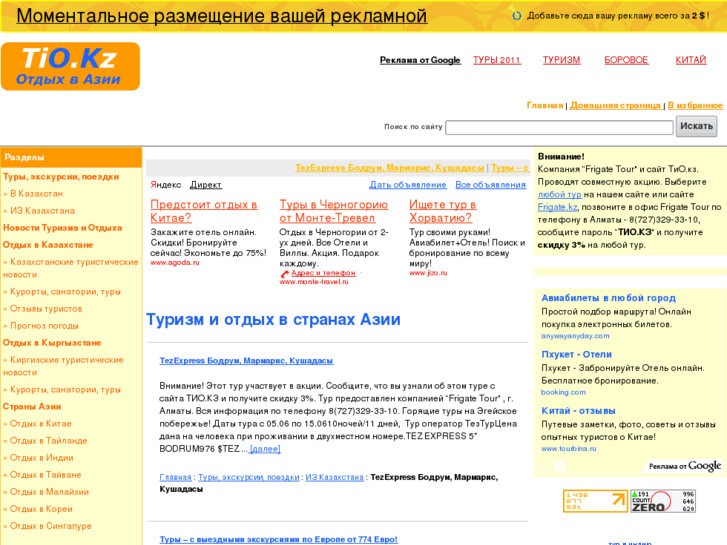
Task: Open Отдых в Кореи link
Action: pos(41,509)
